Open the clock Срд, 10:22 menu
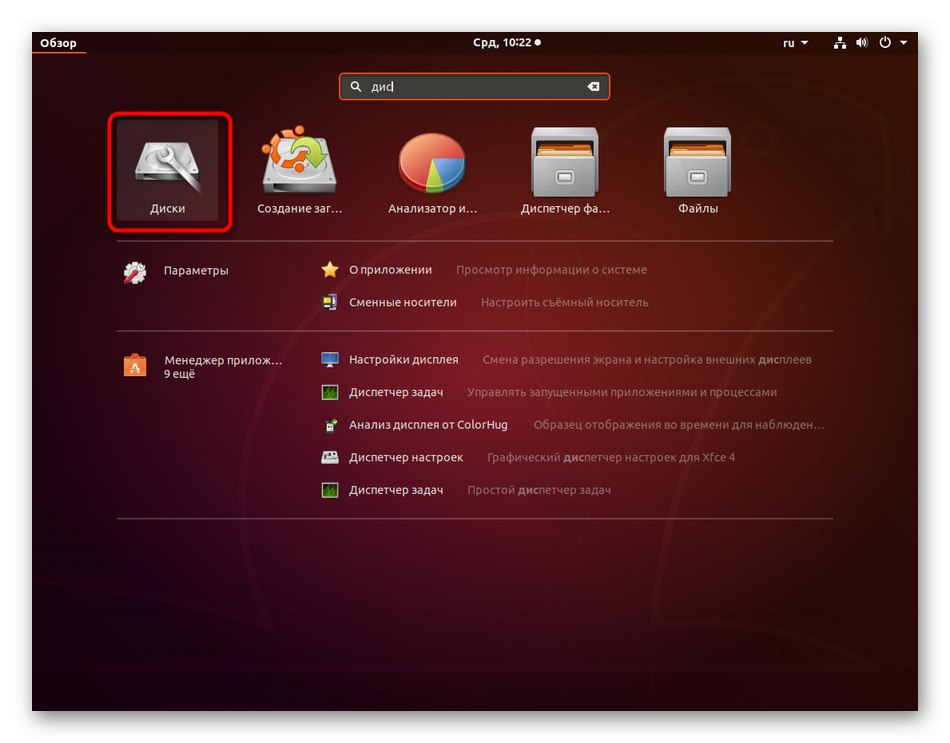Screen dimensions: 950x743 (x=507, y=42)
